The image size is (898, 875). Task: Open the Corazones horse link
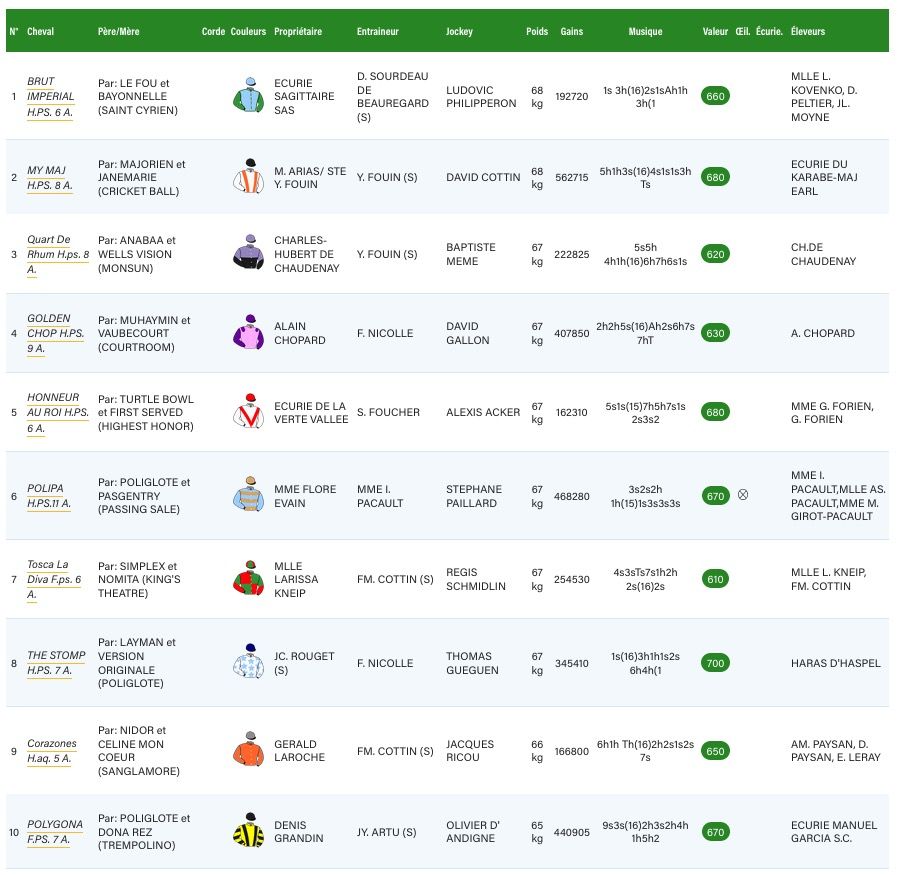50,751
